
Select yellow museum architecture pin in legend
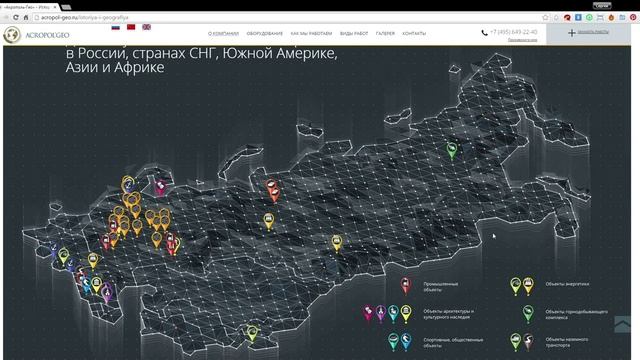(x=406, y=313)
